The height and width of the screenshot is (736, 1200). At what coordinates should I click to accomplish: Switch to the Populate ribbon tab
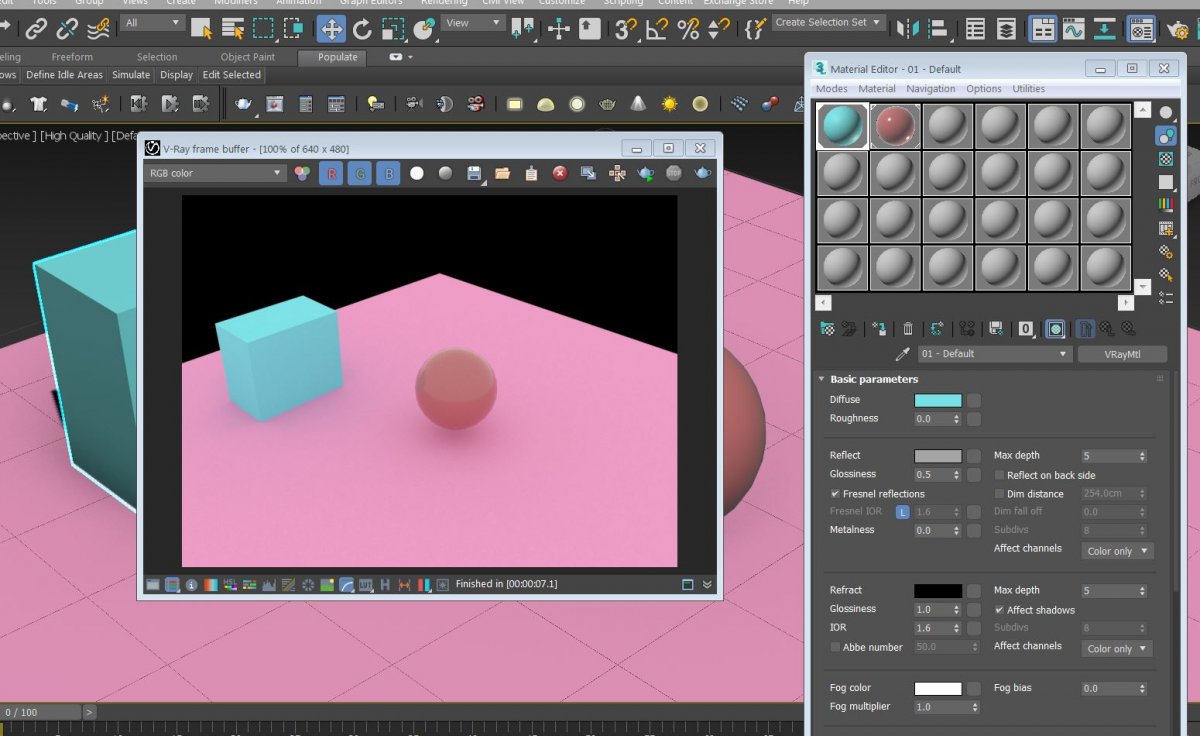pos(337,57)
